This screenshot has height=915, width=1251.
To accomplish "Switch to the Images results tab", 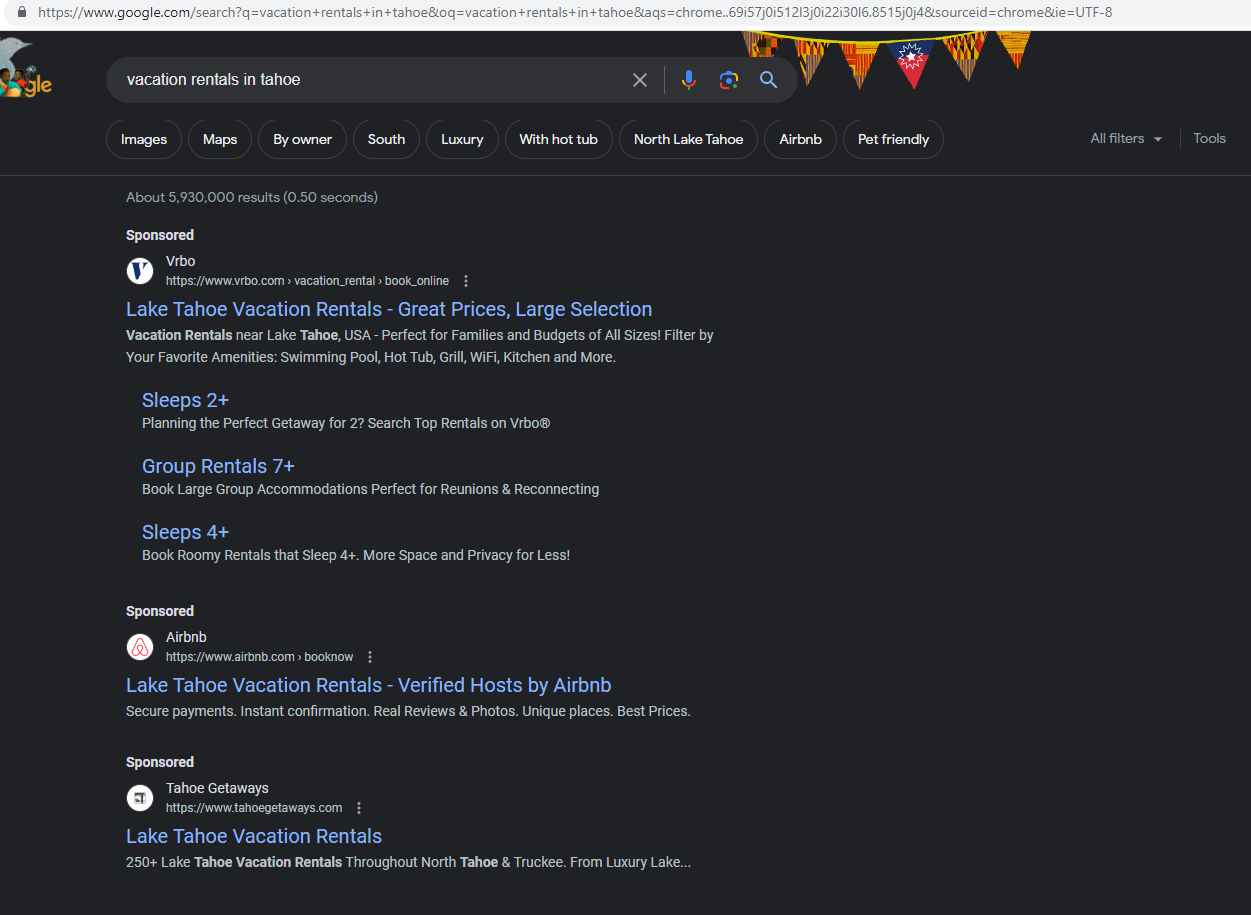I will 144,139.
